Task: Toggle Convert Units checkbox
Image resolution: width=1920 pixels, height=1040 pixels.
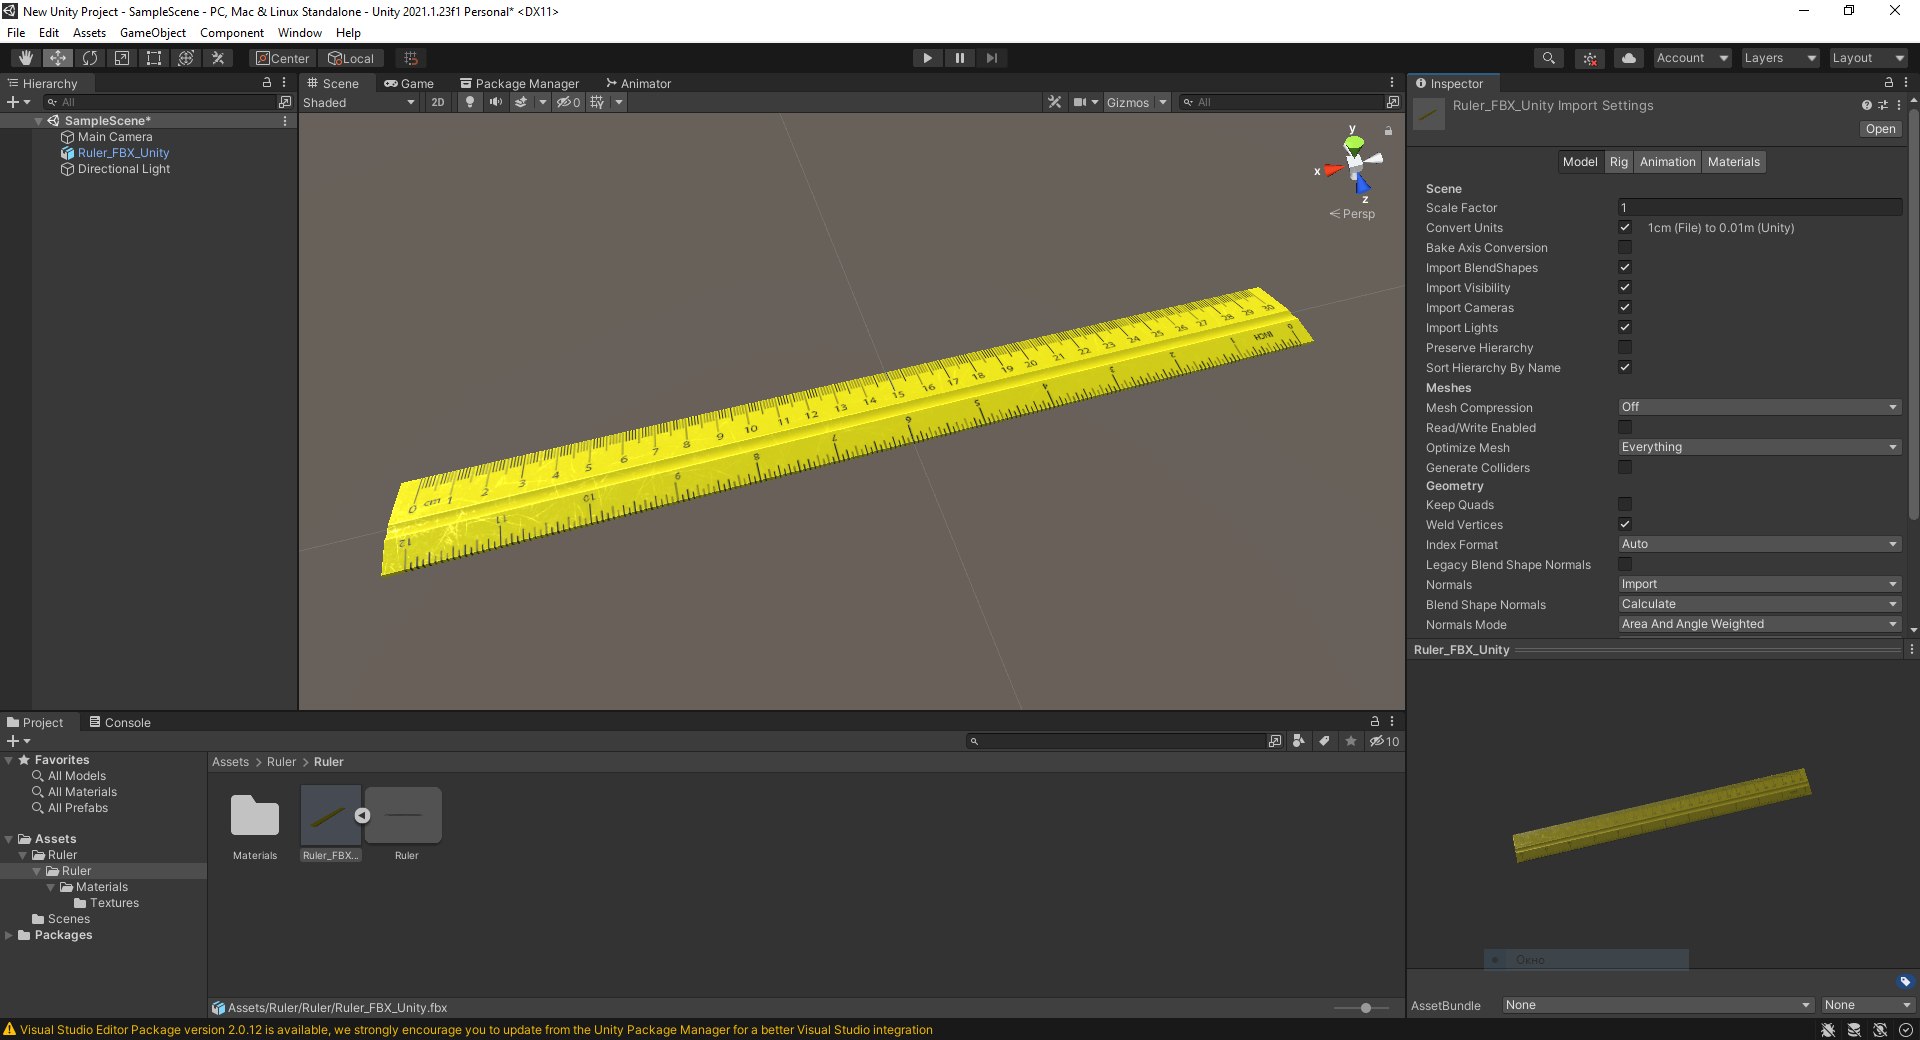Action: pos(1625,227)
